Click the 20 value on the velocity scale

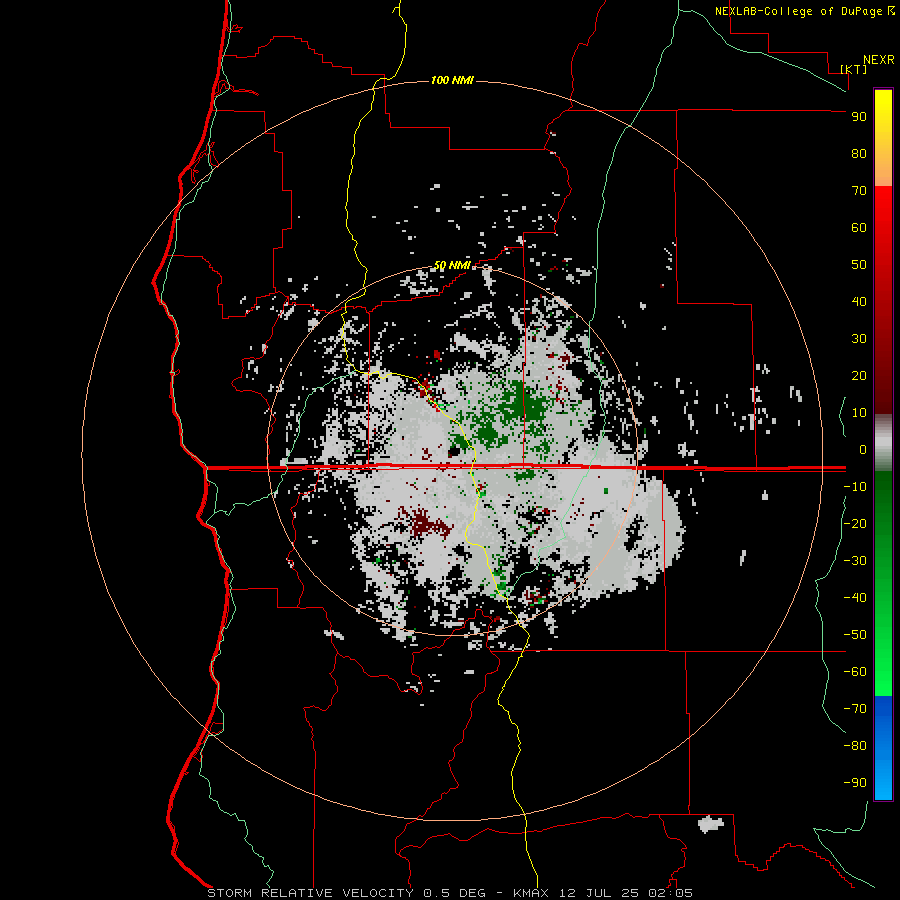click(x=859, y=375)
